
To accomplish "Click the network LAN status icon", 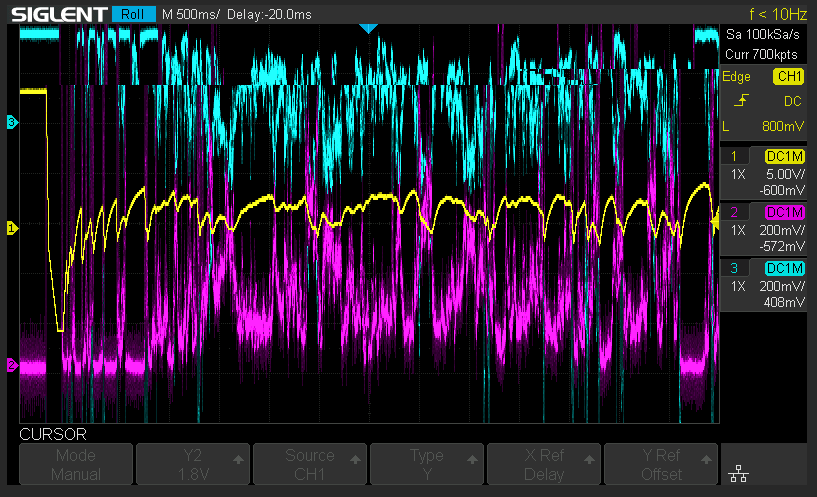I will pos(738,474).
